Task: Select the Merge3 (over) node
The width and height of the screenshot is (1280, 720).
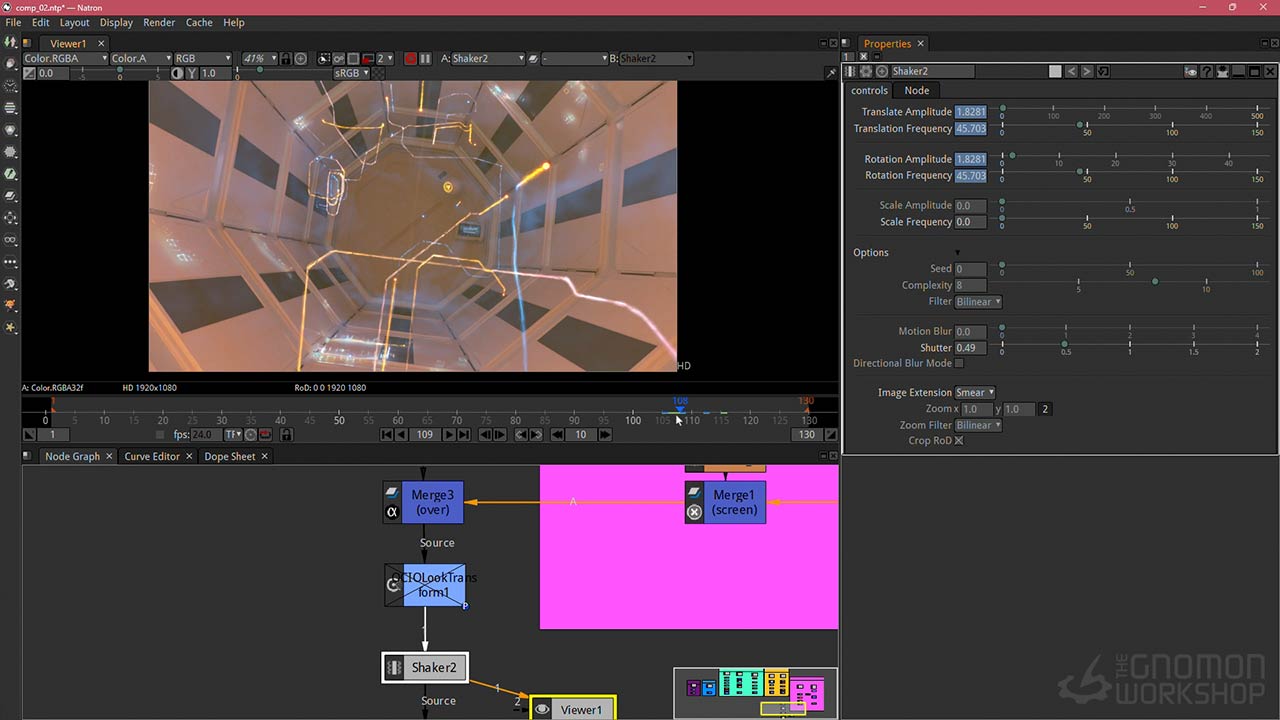Action: 433,502
